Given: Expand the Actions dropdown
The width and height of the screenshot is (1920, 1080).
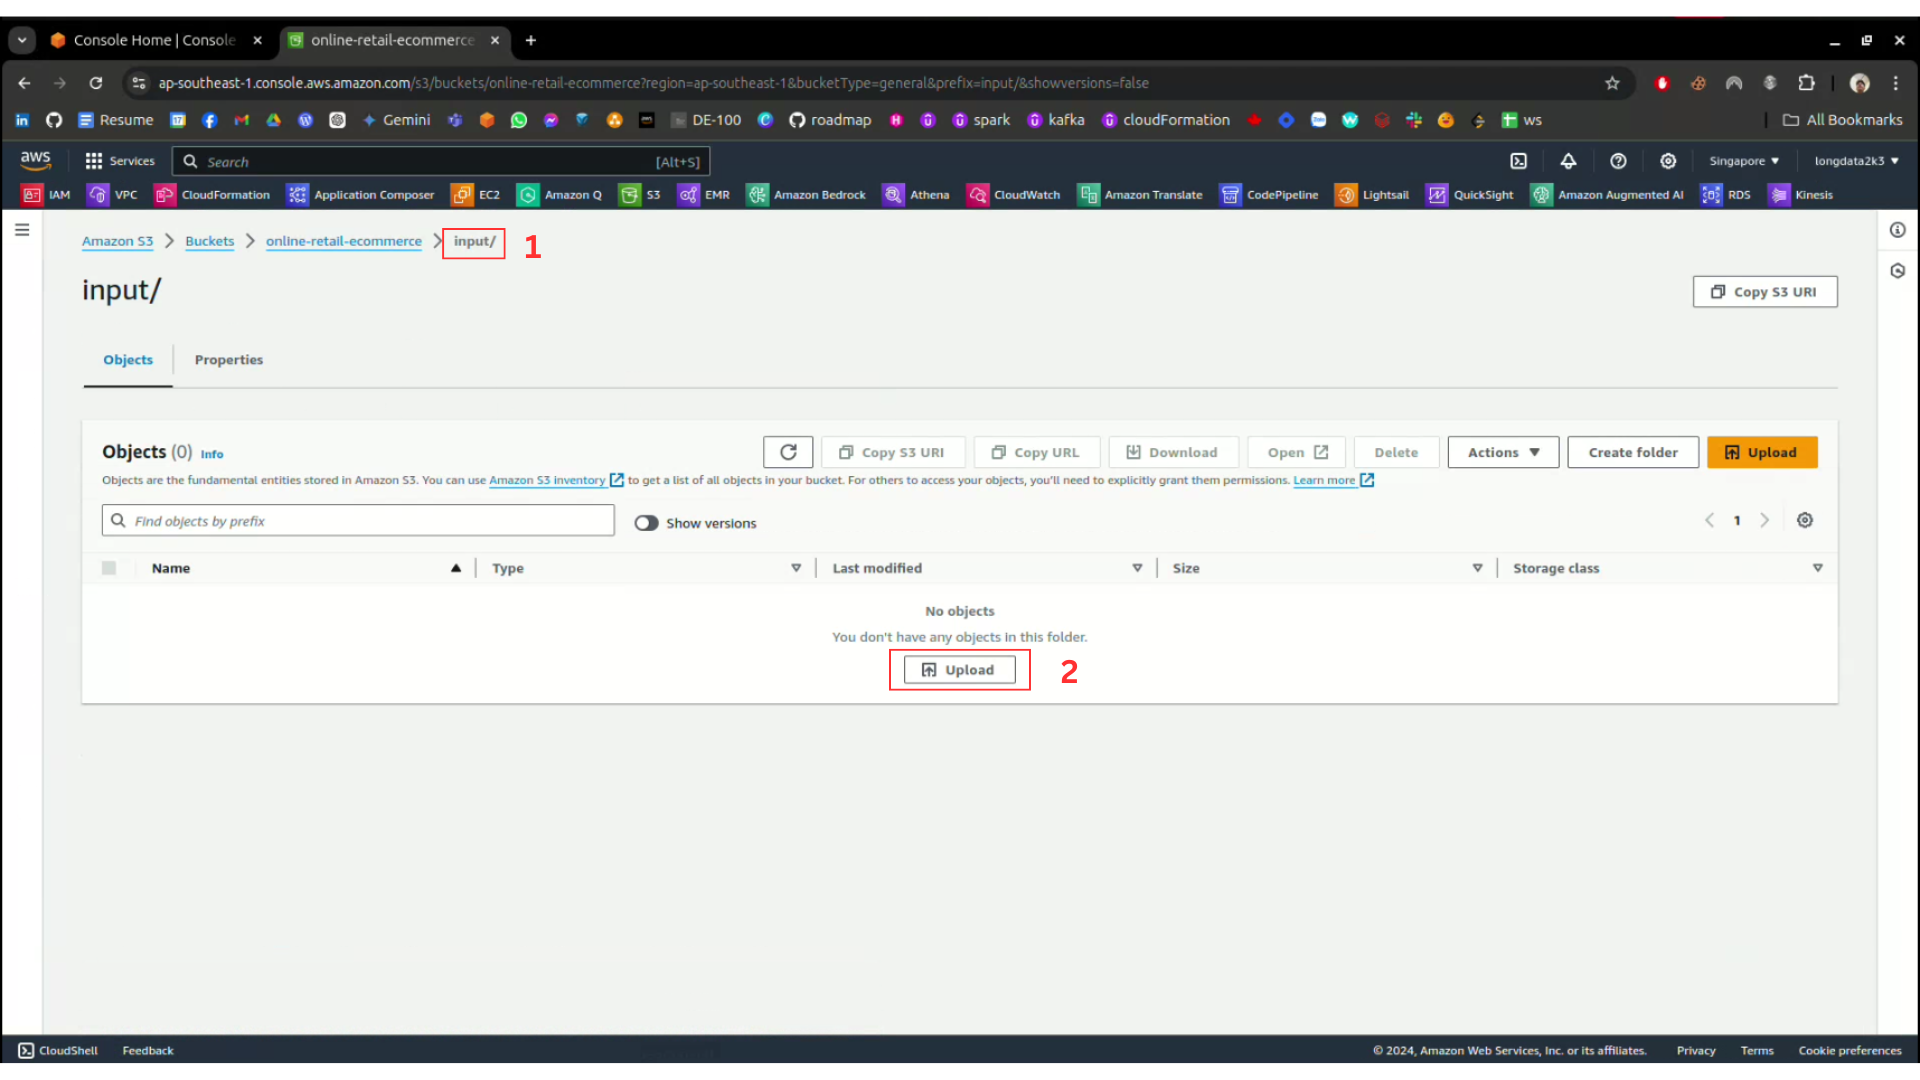Looking at the screenshot, I should (x=1503, y=452).
